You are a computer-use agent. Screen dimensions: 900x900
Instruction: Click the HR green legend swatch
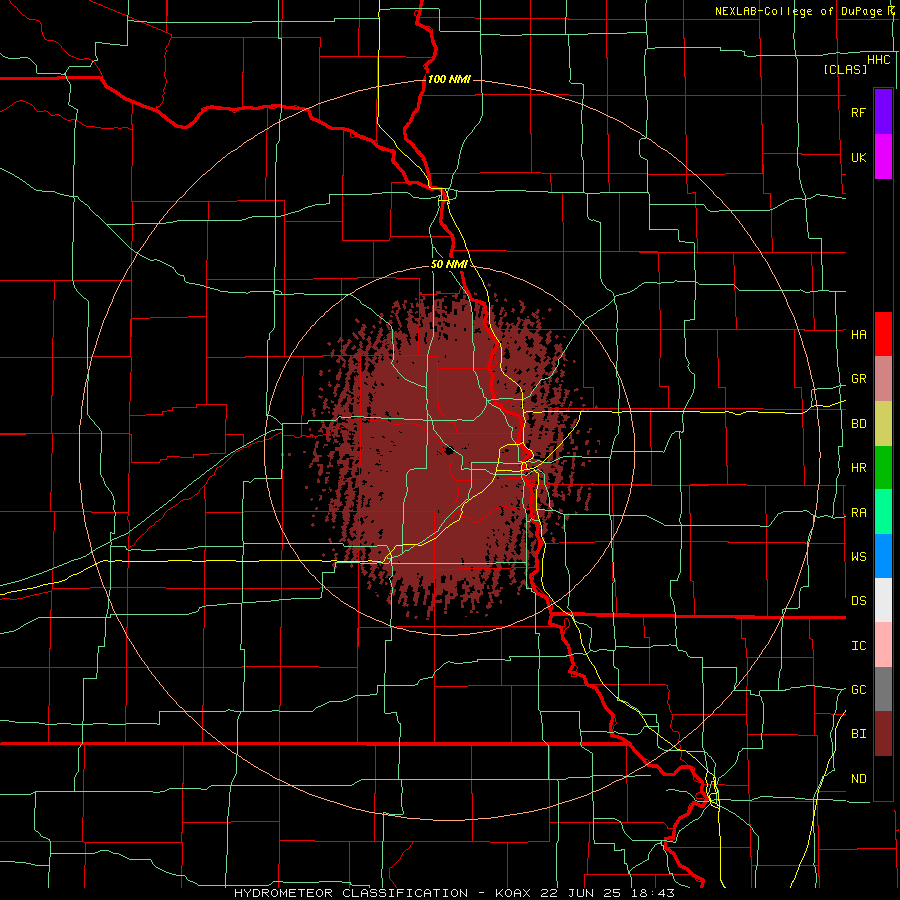883,468
